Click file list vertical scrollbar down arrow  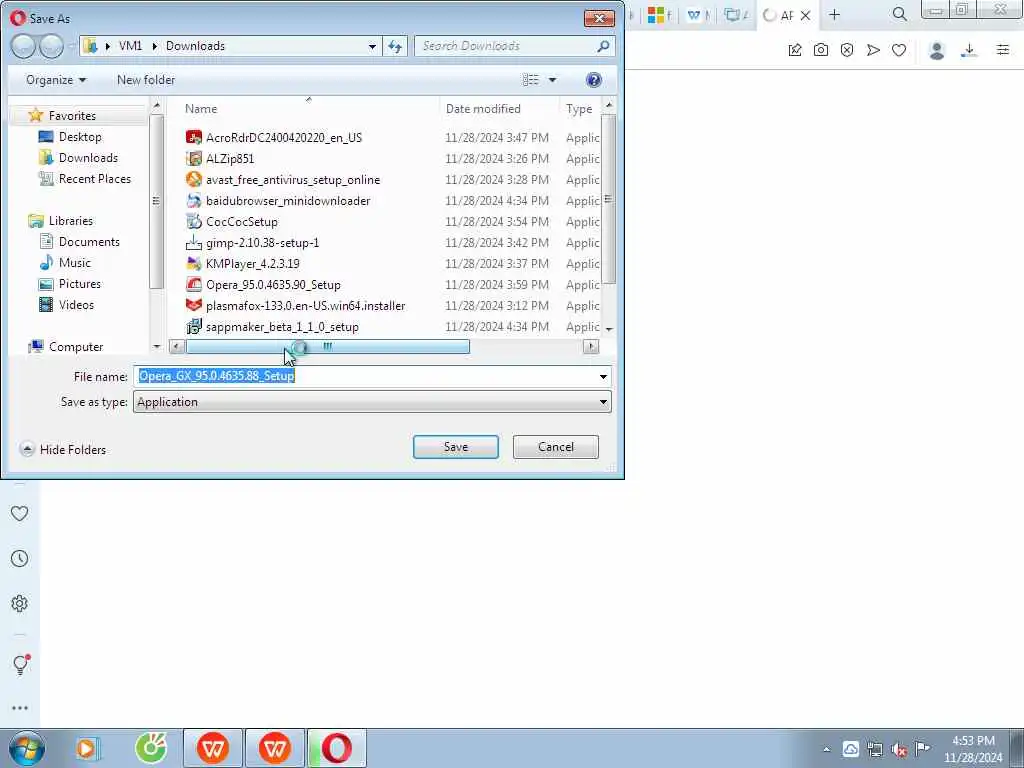coord(609,328)
